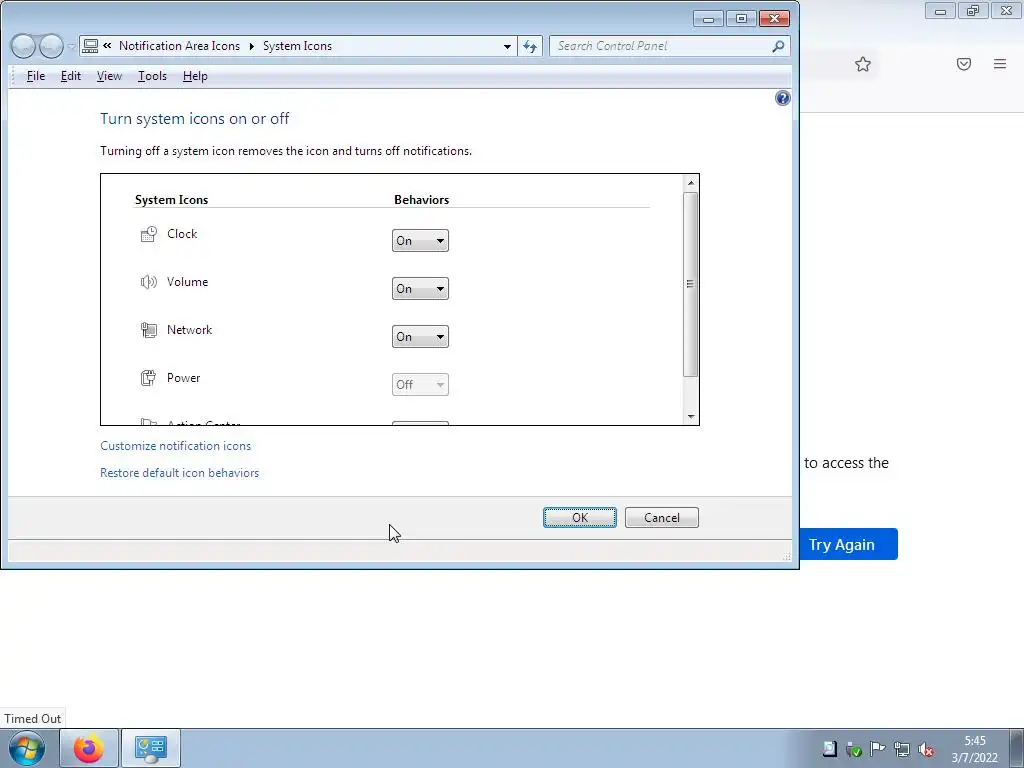Screen dimensions: 1024x768
Task: Open the Volume behavior dropdown
Action: coord(420,289)
